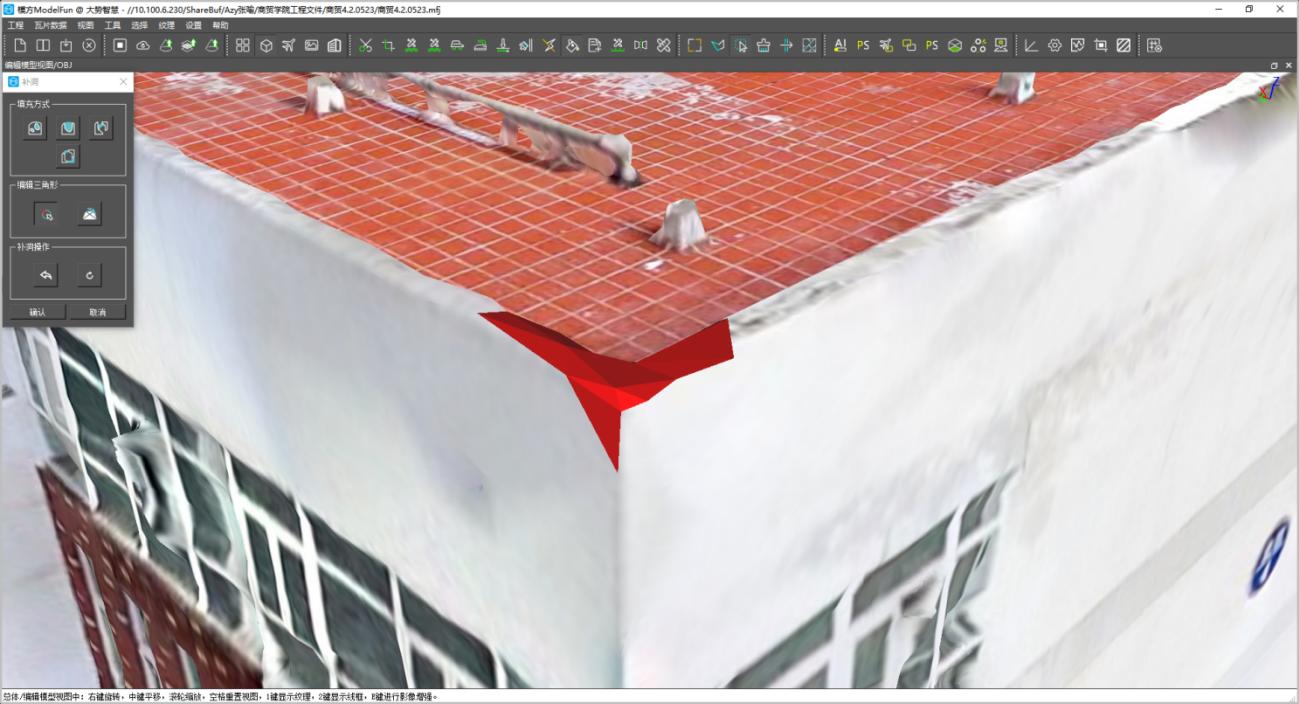Screen dimensions: 1299x704
Task: Select the highlighted triangle edit tool under 编辑三角形
Action: pyautogui.click(x=46, y=214)
